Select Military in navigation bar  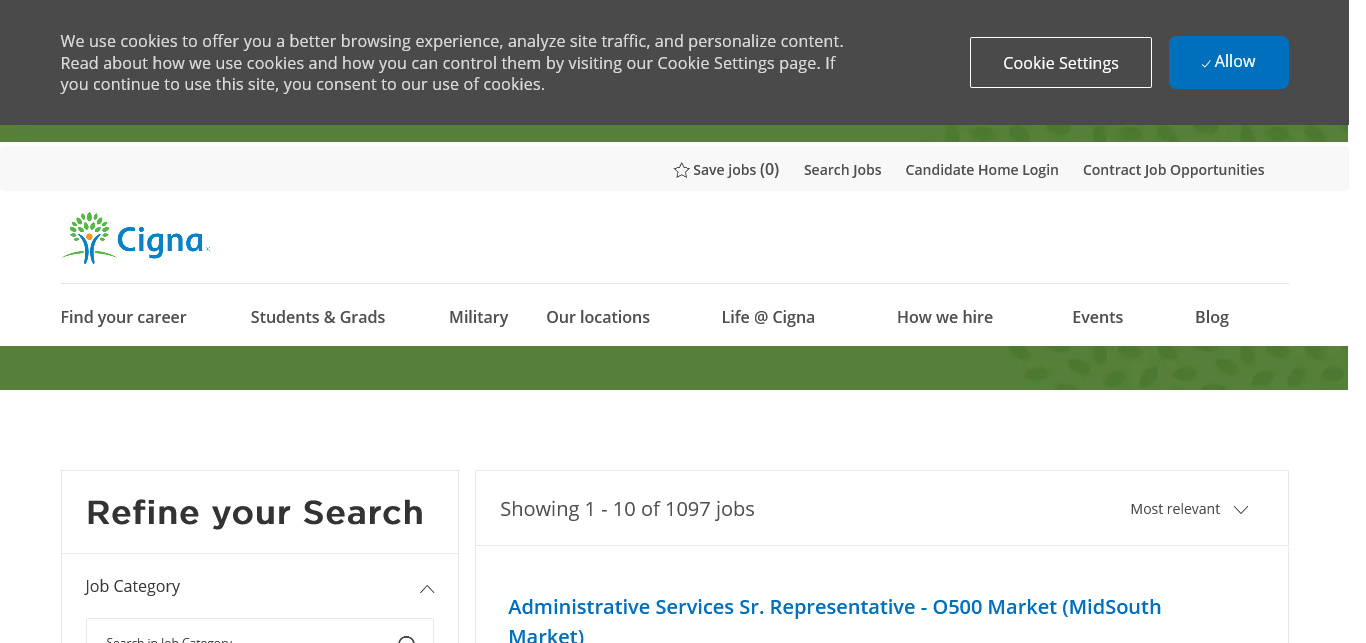[x=478, y=317]
